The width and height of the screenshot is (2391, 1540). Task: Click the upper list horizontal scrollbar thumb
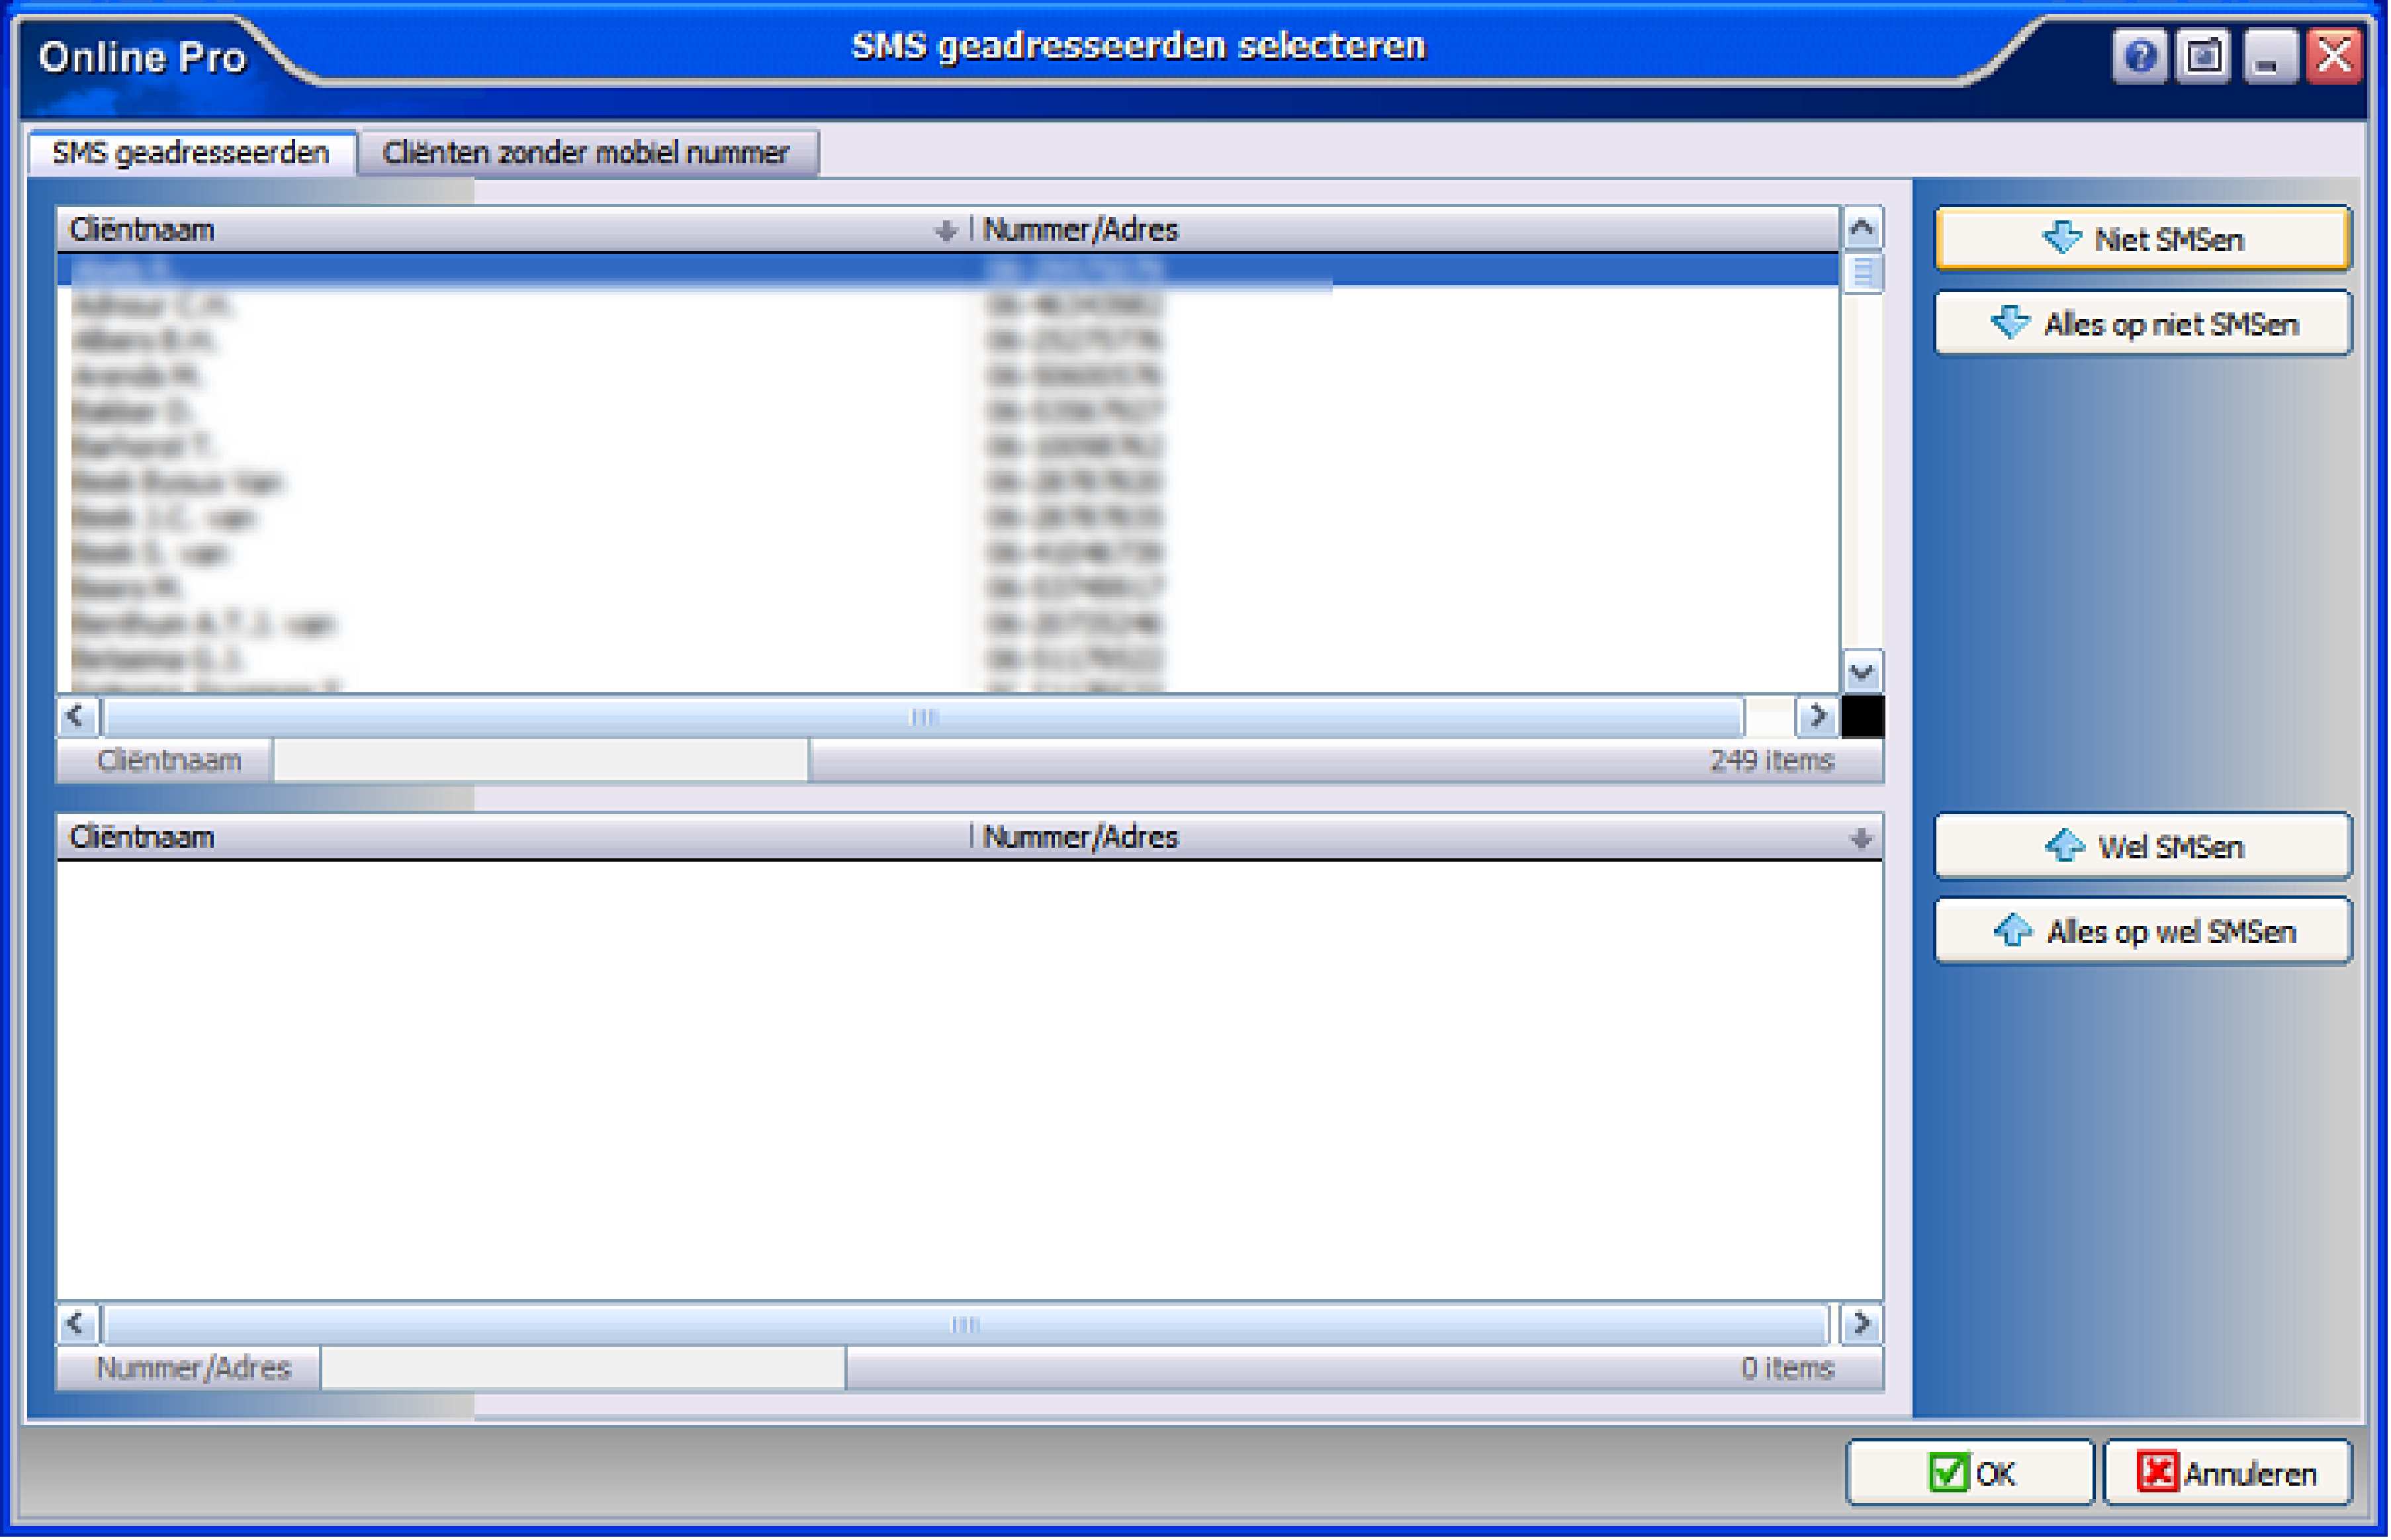923,717
